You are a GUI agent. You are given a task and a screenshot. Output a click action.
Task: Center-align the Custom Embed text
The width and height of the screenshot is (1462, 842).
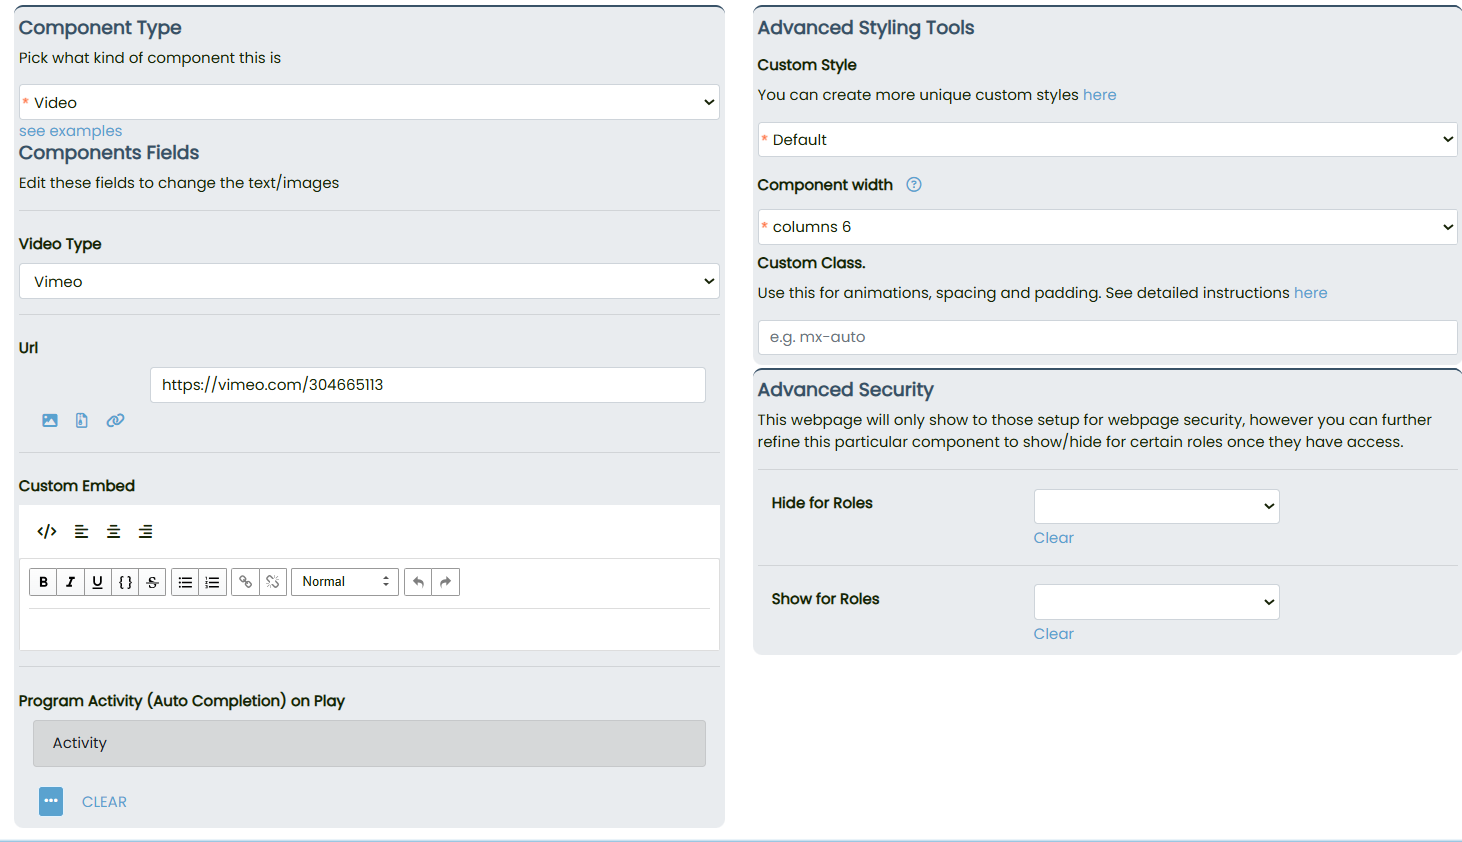click(x=114, y=532)
